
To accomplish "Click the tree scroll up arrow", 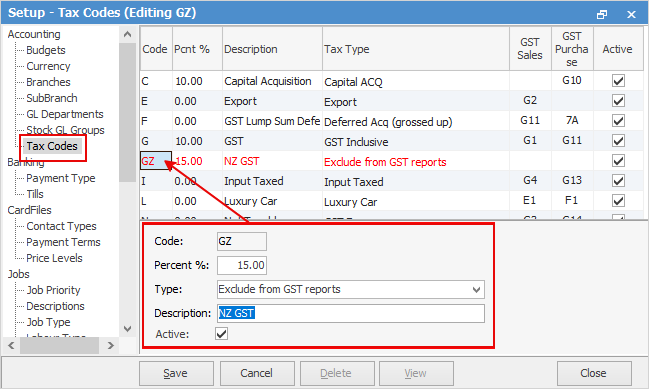I will pos(127,34).
